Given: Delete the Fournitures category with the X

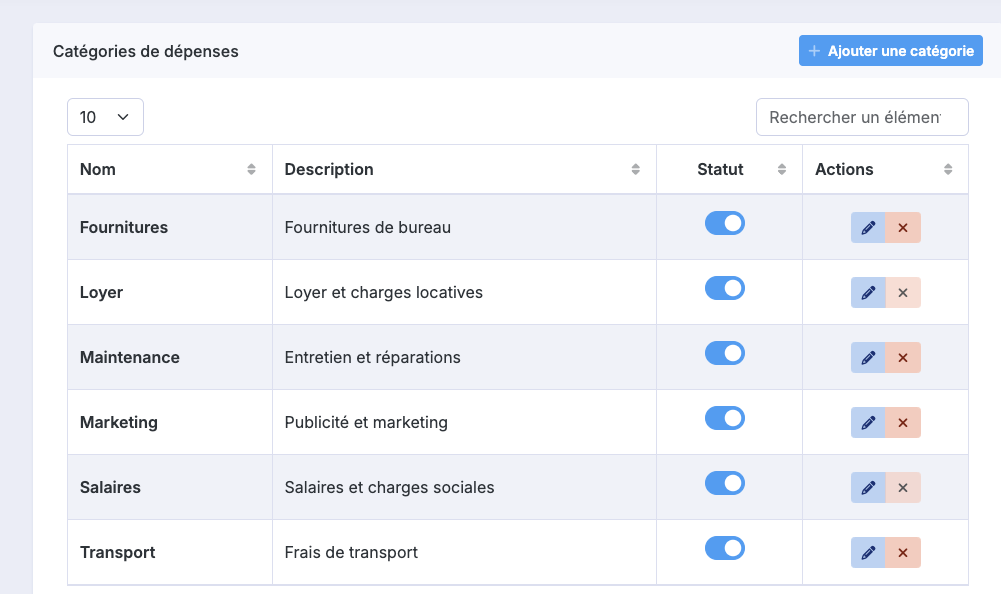Looking at the screenshot, I should click(x=903, y=227).
